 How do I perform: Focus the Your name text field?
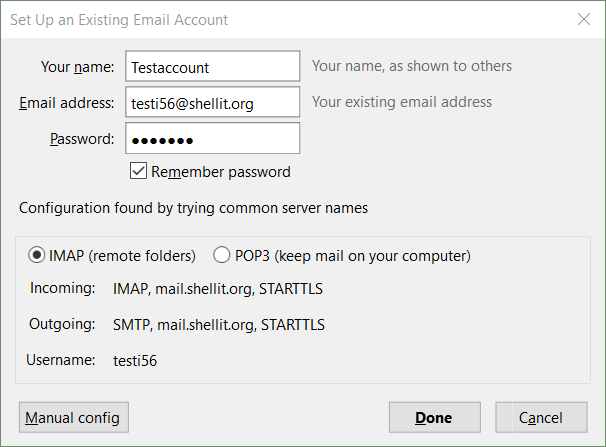click(x=213, y=66)
